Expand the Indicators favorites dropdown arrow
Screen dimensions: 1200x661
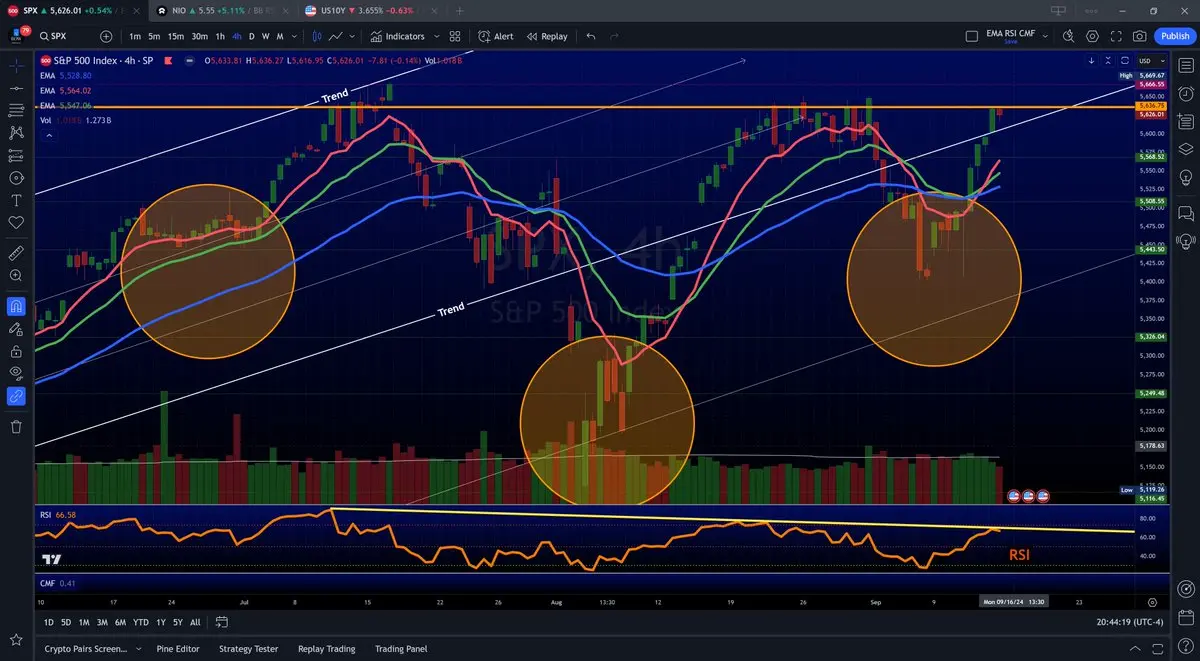coord(436,36)
